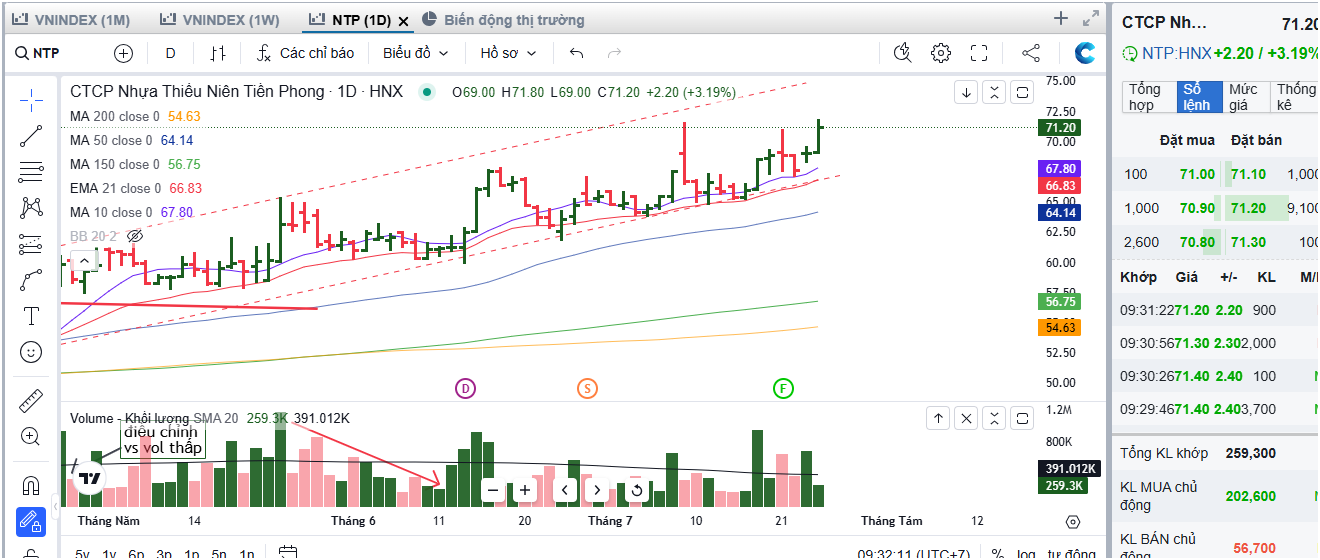Select the Mức giá tab button

click(x=1243, y=97)
